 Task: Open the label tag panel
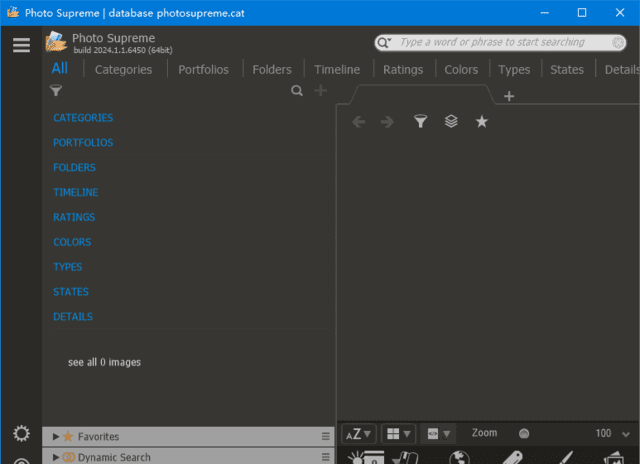click(512, 457)
